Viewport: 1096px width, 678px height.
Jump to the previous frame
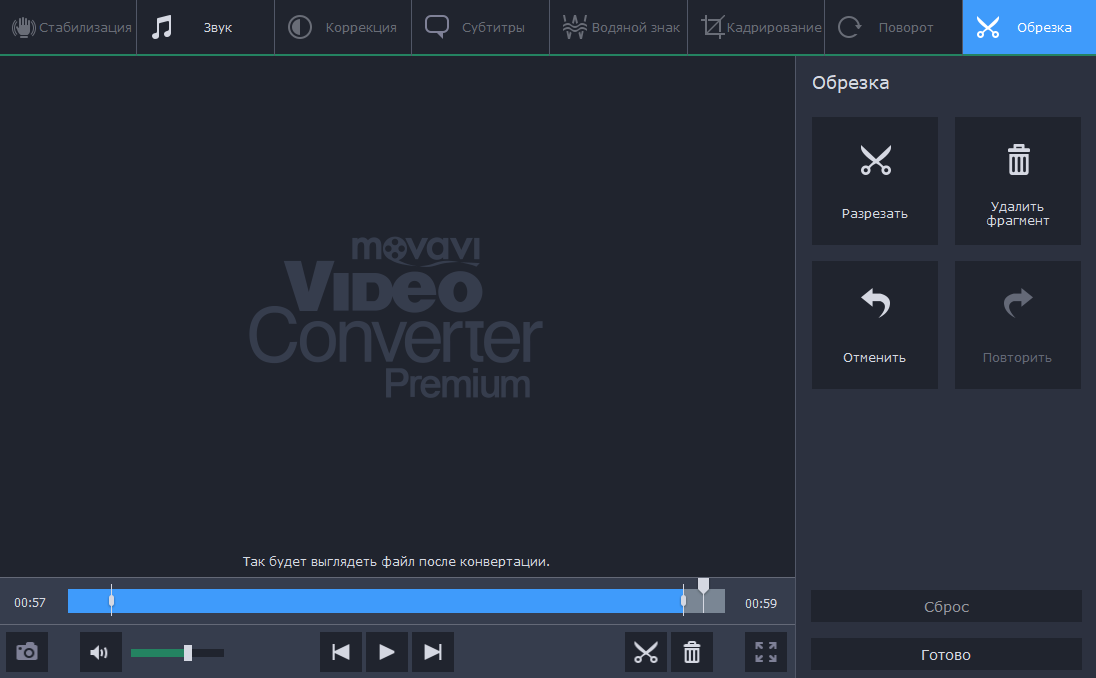pyautogui.click(x=341, y=652)
